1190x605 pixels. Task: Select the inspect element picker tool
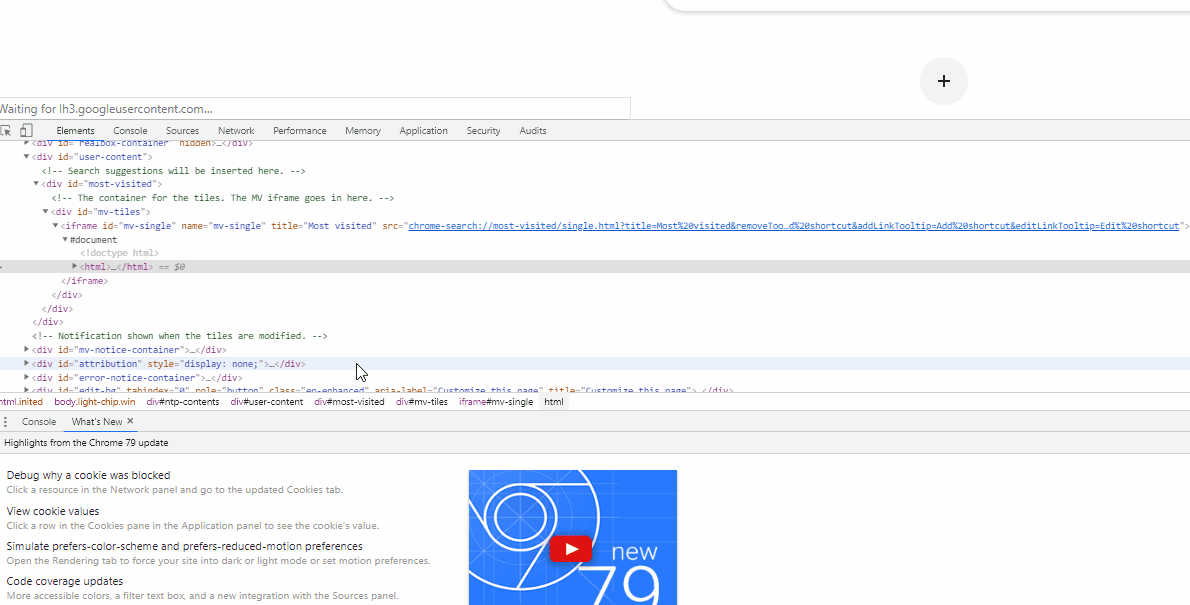click(x=8, y=130)
